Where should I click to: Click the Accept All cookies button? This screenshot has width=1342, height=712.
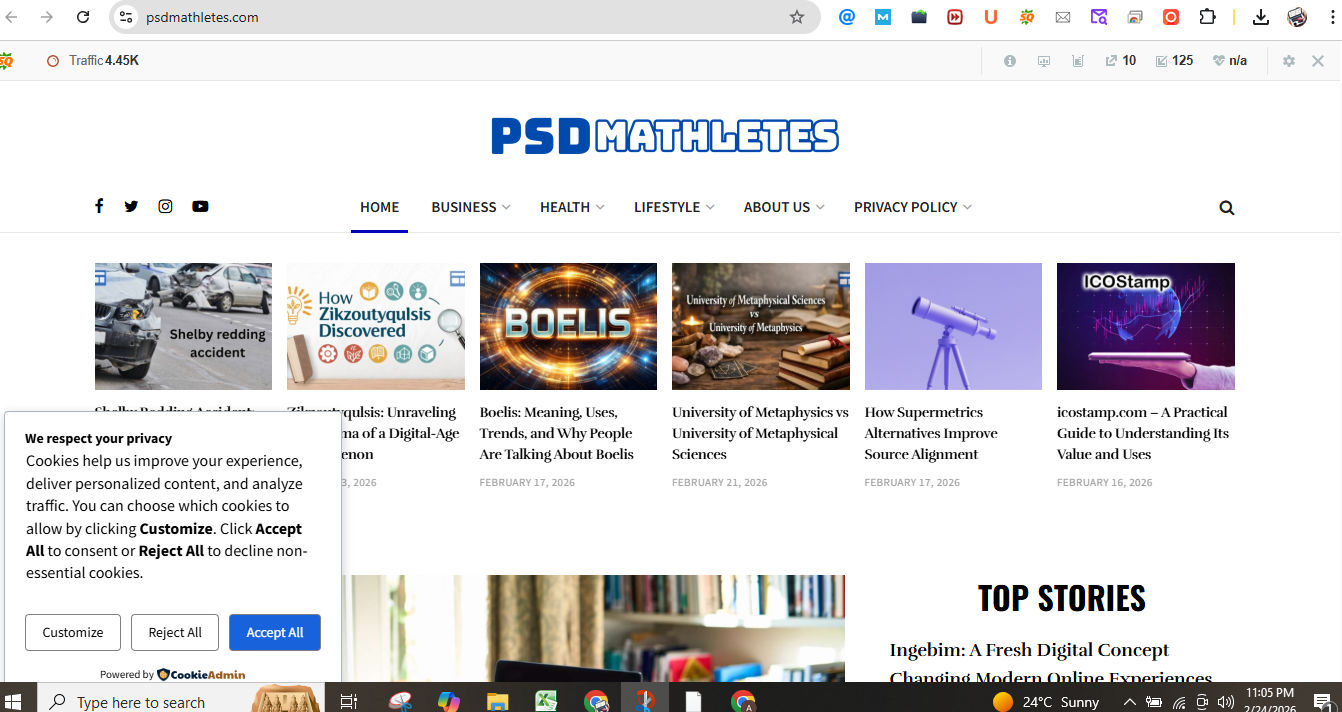point(275,633)
